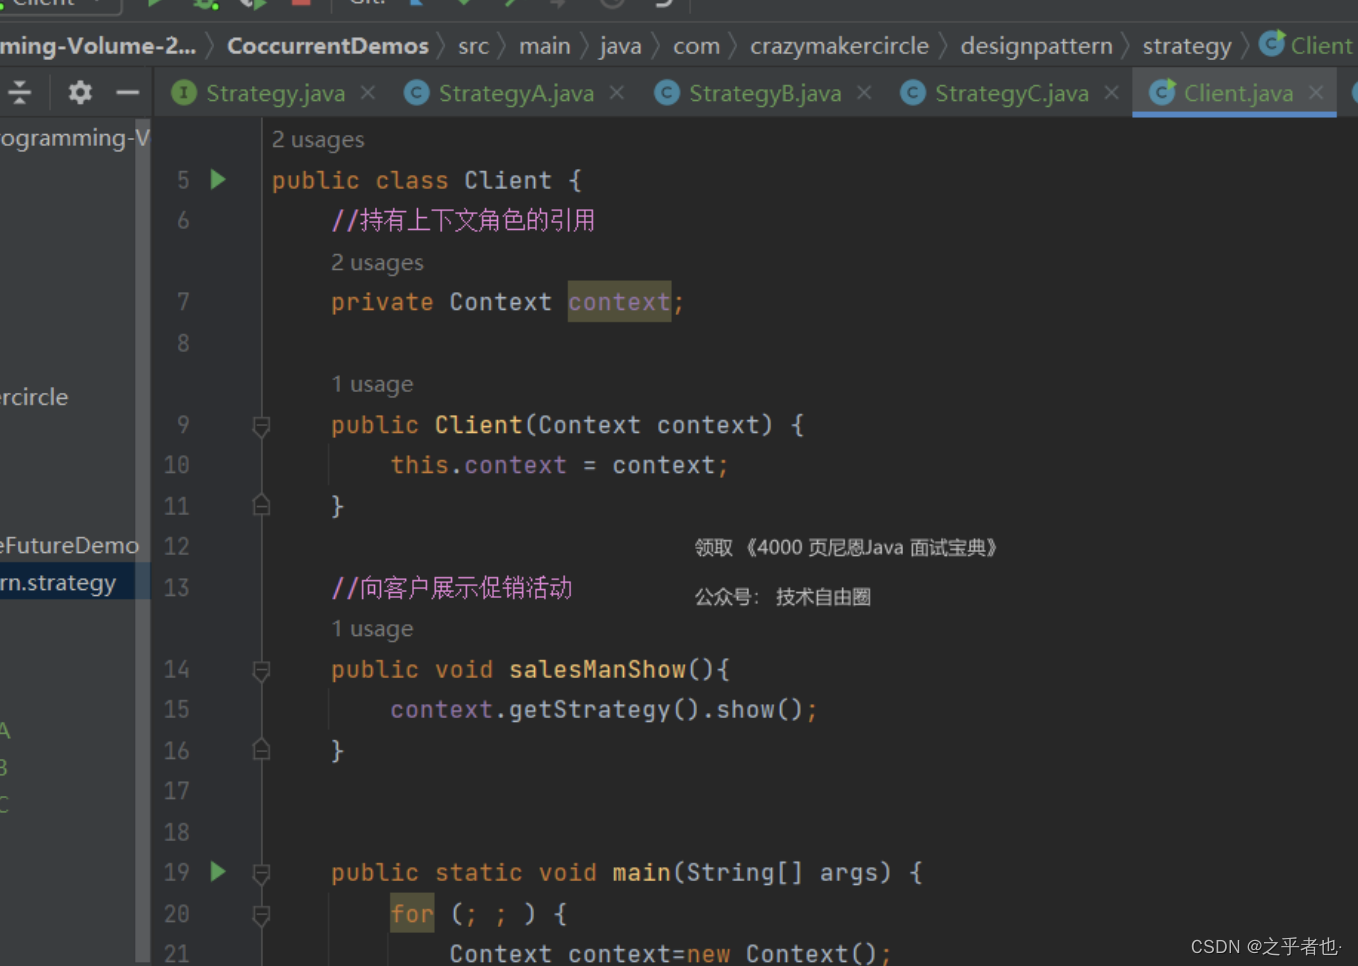
Task: Collapse the for loop at line 20
Action: point(261,914)
